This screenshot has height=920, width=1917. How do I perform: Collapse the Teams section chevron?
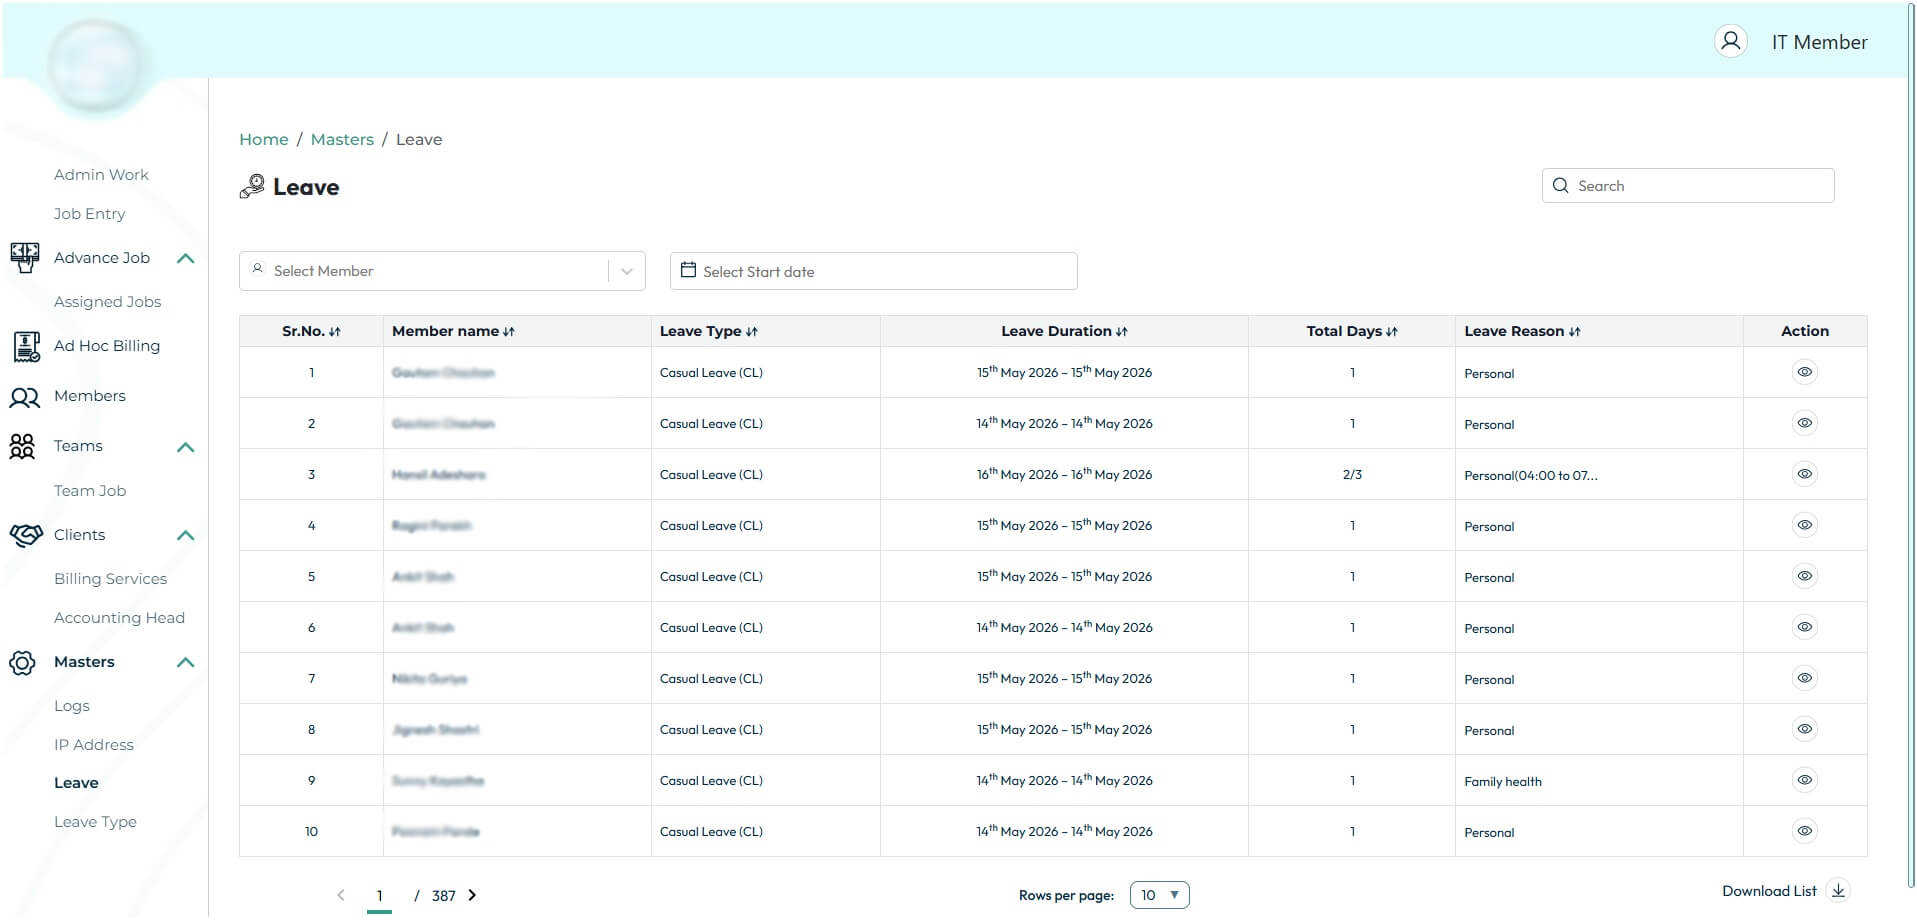[x=185, y=447]
